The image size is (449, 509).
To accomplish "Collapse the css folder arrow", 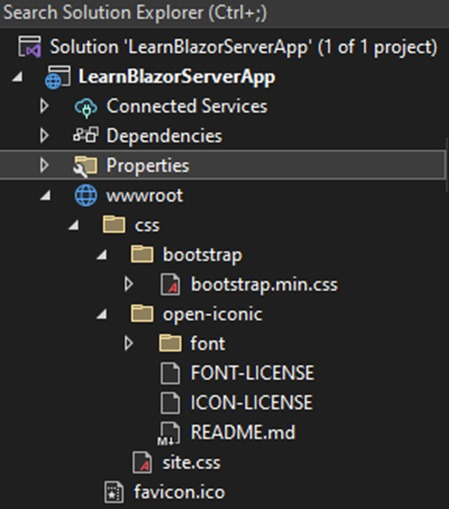I will 74,225.
